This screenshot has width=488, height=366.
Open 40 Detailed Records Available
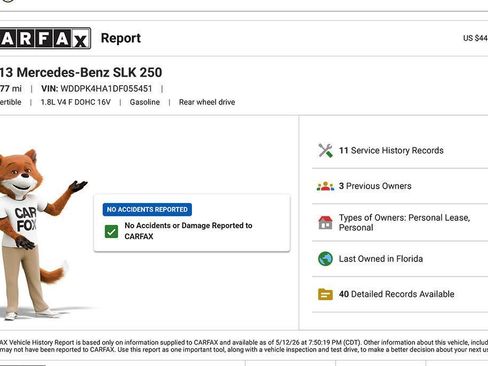coord(397,294)
